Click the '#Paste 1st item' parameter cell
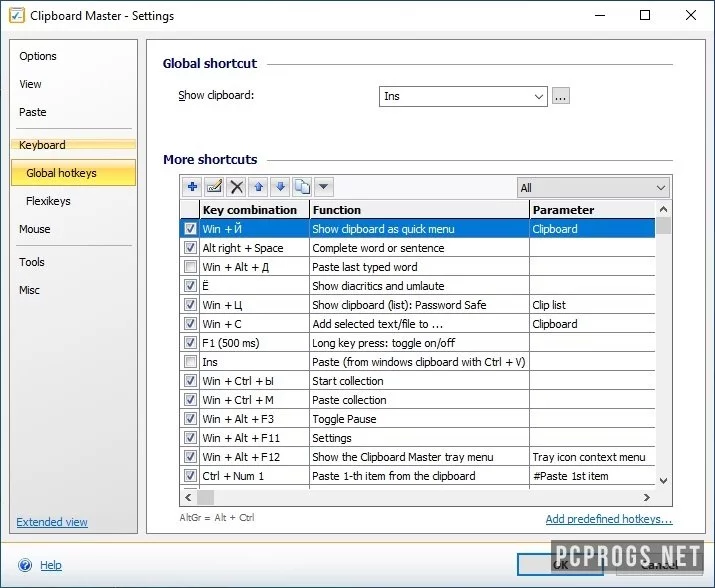The image size is (715, 588). pos(592,476)
